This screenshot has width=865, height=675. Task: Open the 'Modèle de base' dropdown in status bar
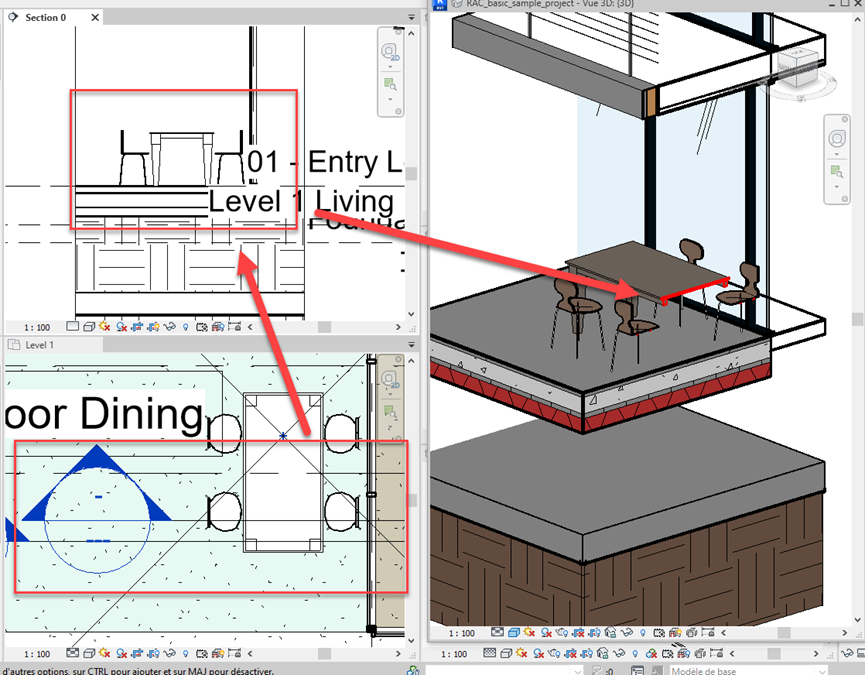click(760, 671)
